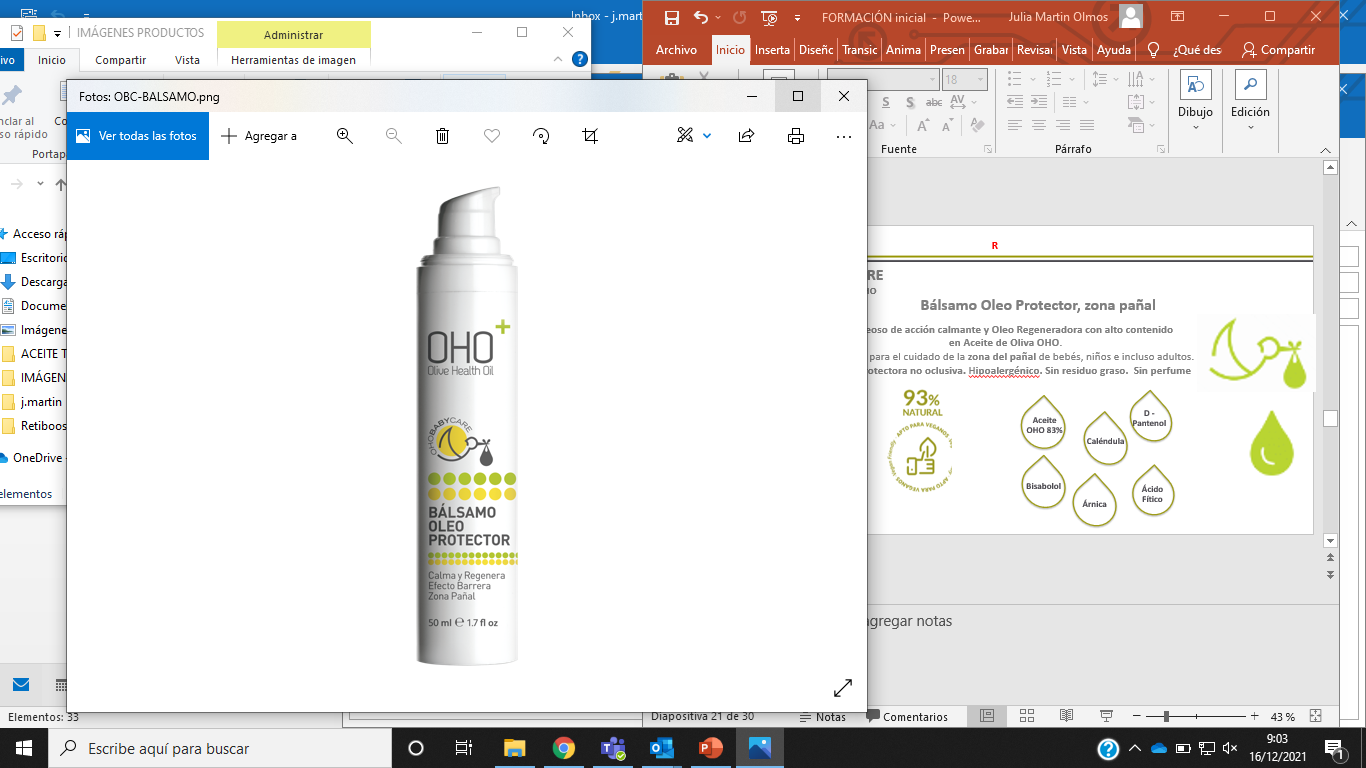Open the Photos 'more options' ellipsis

pos(844,136)
